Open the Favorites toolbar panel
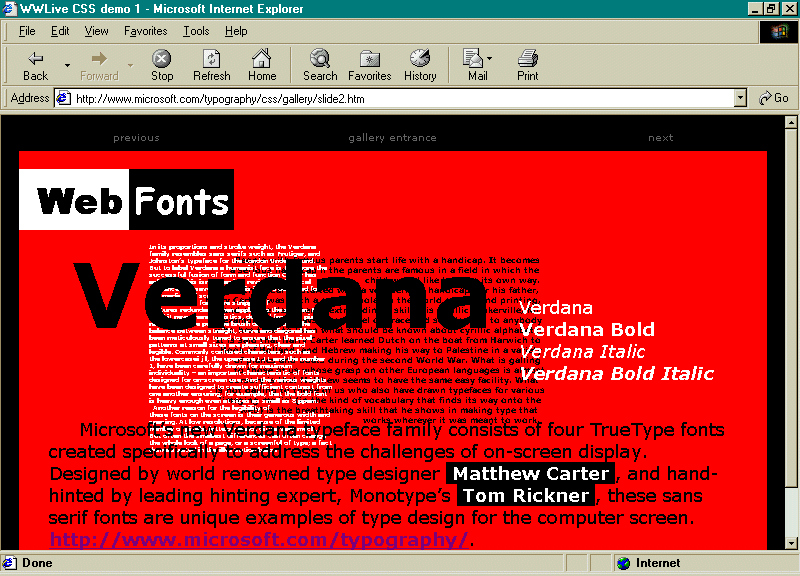 click(x=369, y=66)
